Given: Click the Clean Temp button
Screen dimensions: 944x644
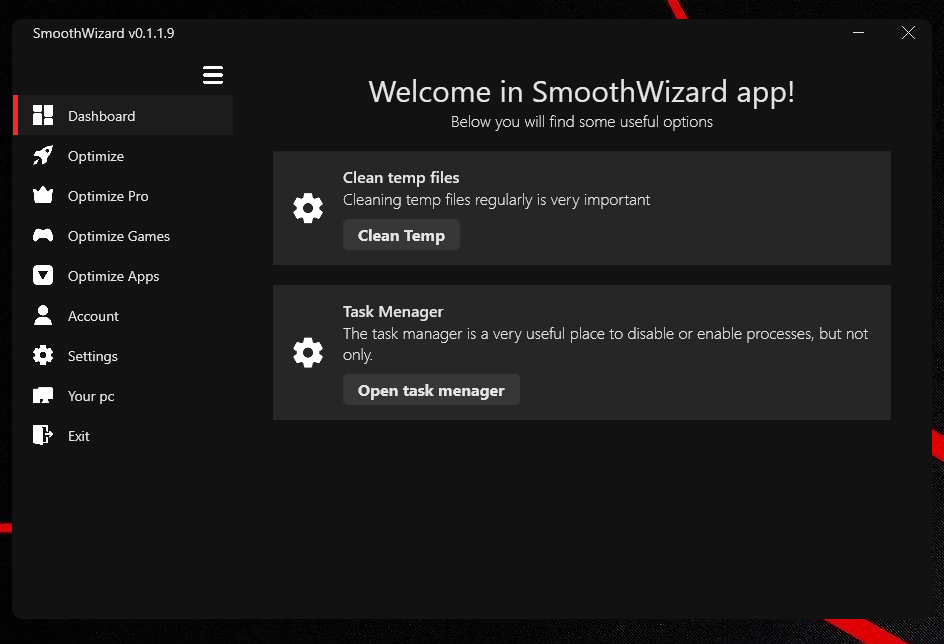Looking at the screenshot, I should coord(401,235).
